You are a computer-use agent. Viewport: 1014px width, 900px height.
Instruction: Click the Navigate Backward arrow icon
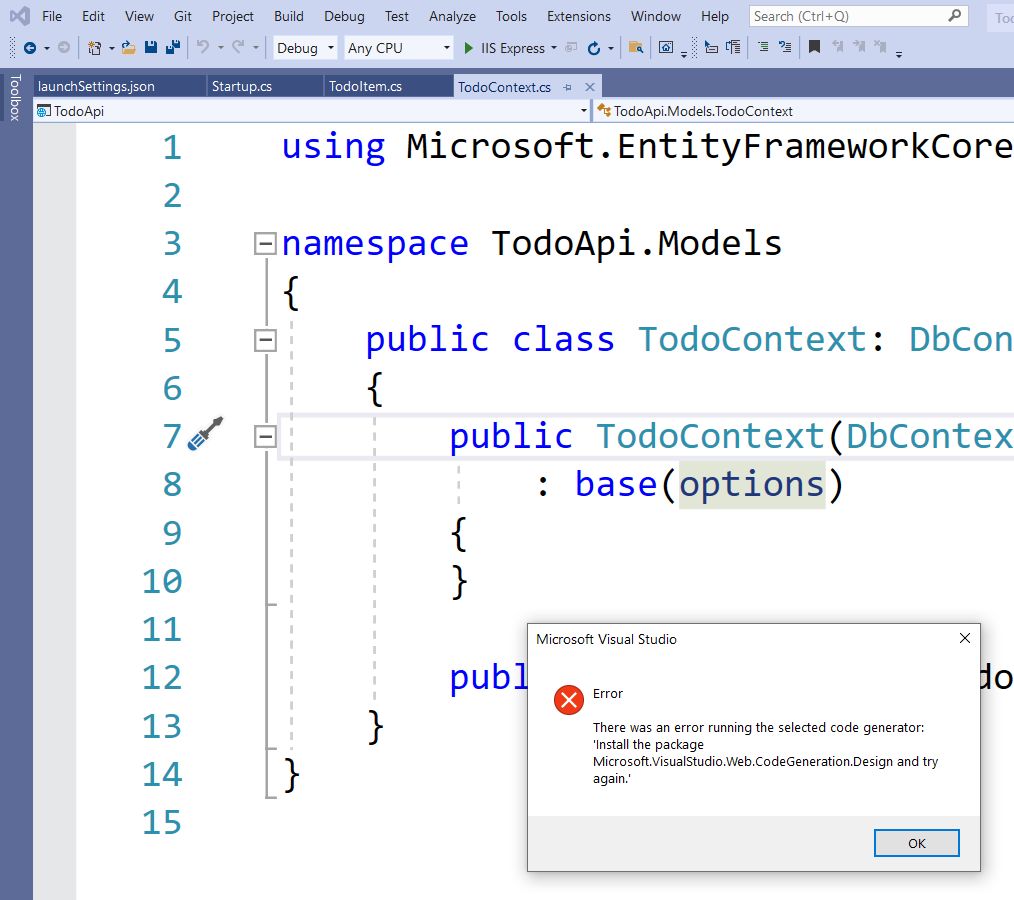[30, 48]
